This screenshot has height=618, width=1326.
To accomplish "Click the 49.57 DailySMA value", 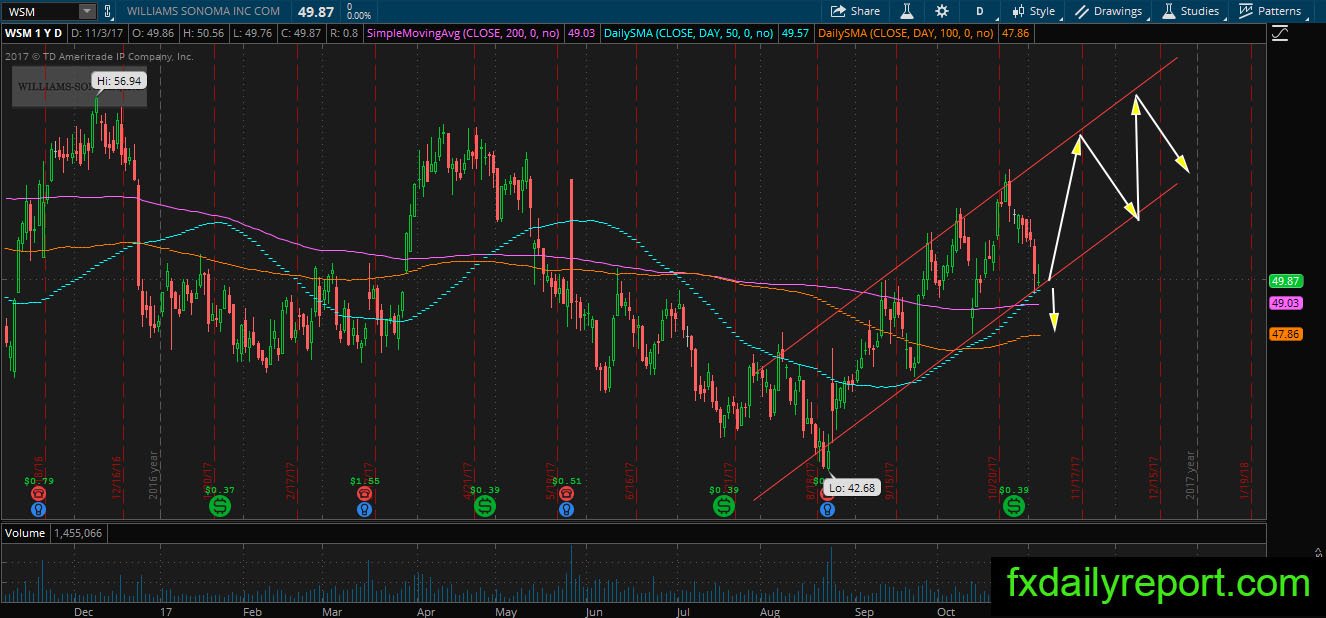I will [x=795, y=34].
